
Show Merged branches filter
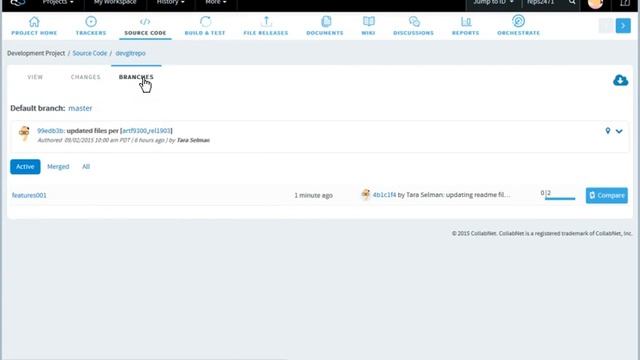(x=58, y=167)
